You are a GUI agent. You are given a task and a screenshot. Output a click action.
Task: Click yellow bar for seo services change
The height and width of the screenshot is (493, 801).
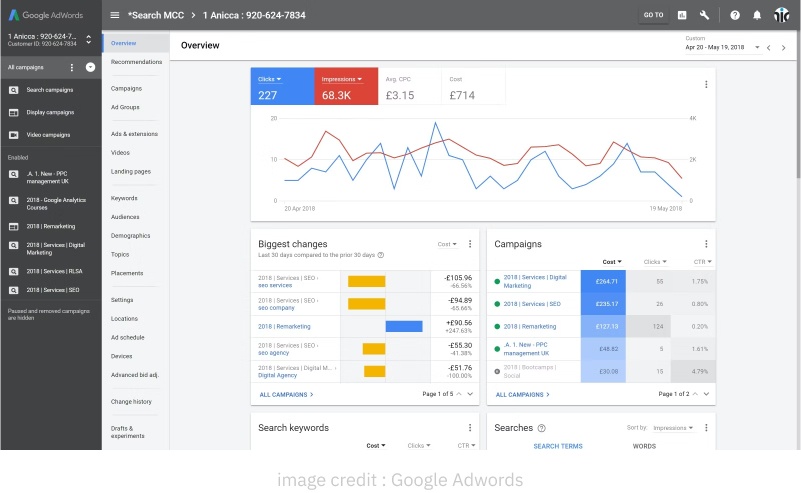tap(367, 281)
